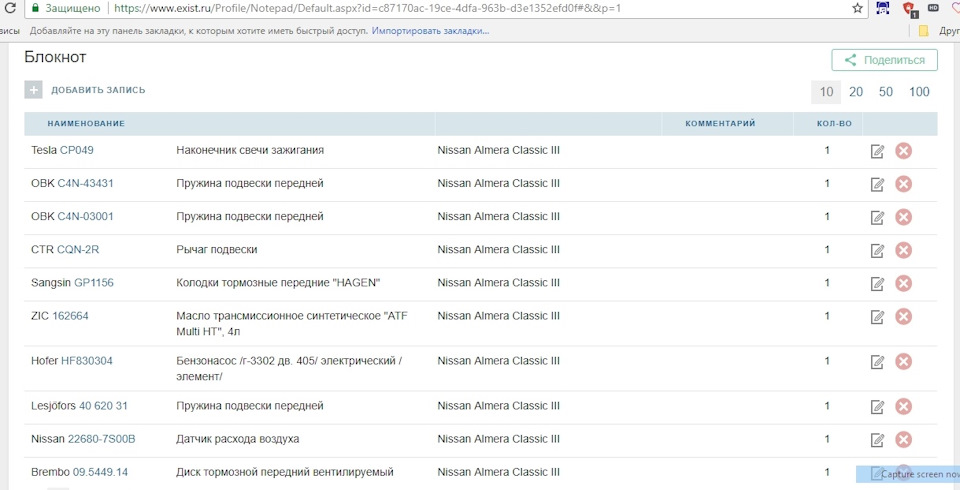Delete the CTR CQN-2R entry

click(904, 250)
